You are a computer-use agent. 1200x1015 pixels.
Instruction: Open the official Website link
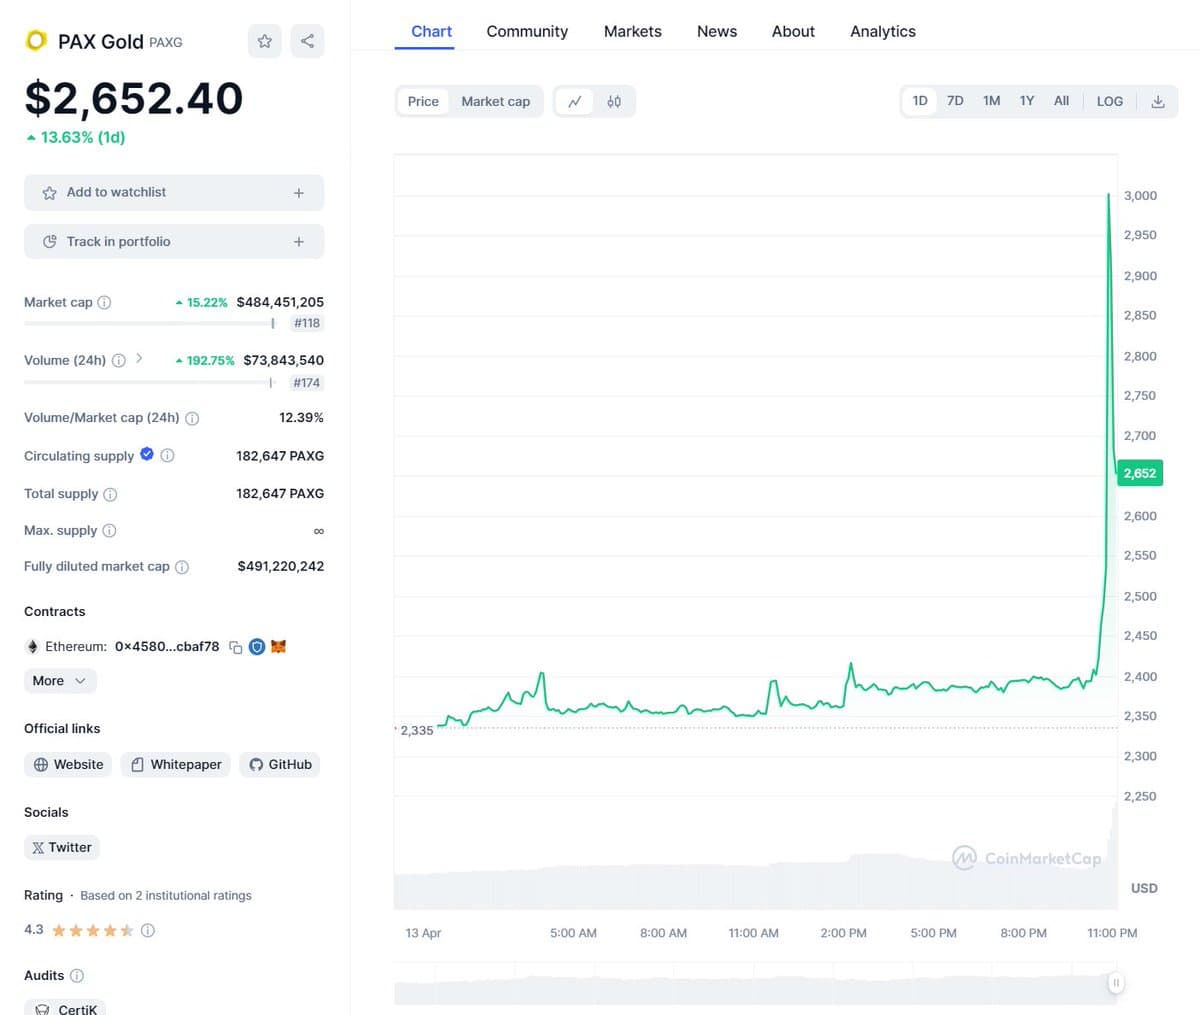pos(68,765)
